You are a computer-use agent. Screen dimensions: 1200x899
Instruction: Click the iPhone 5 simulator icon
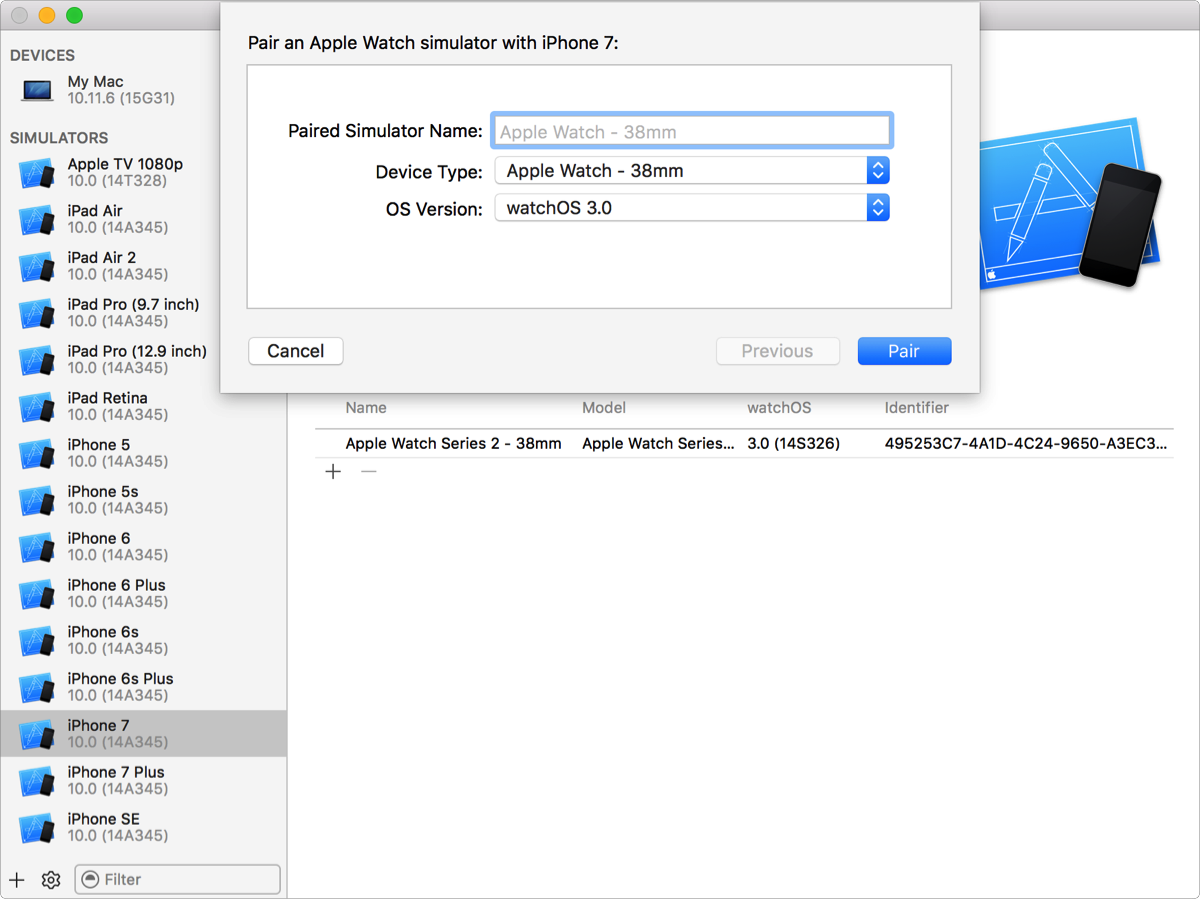click(36, 454)
